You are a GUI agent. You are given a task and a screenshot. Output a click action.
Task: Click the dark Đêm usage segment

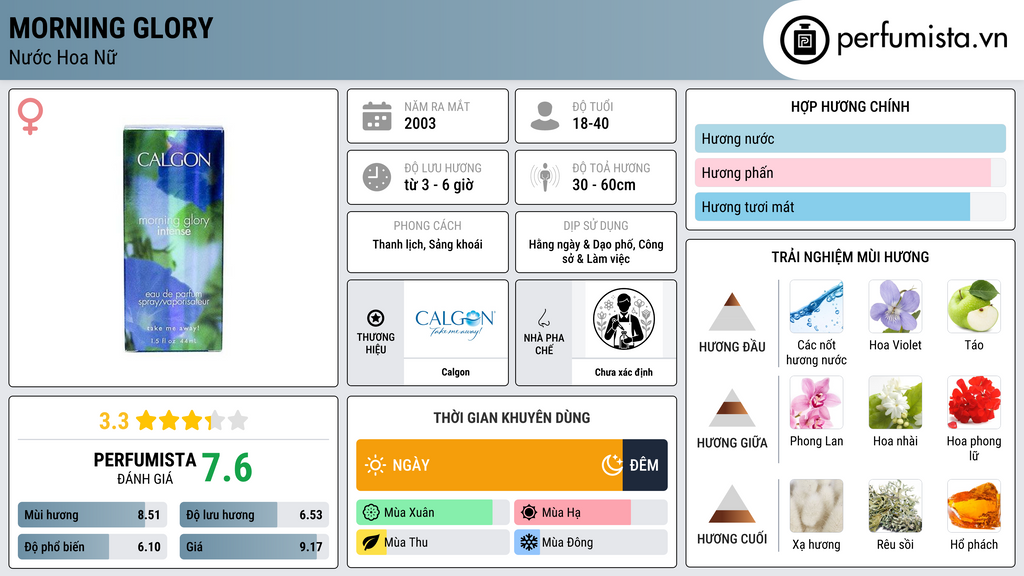[x=645, y=465]
